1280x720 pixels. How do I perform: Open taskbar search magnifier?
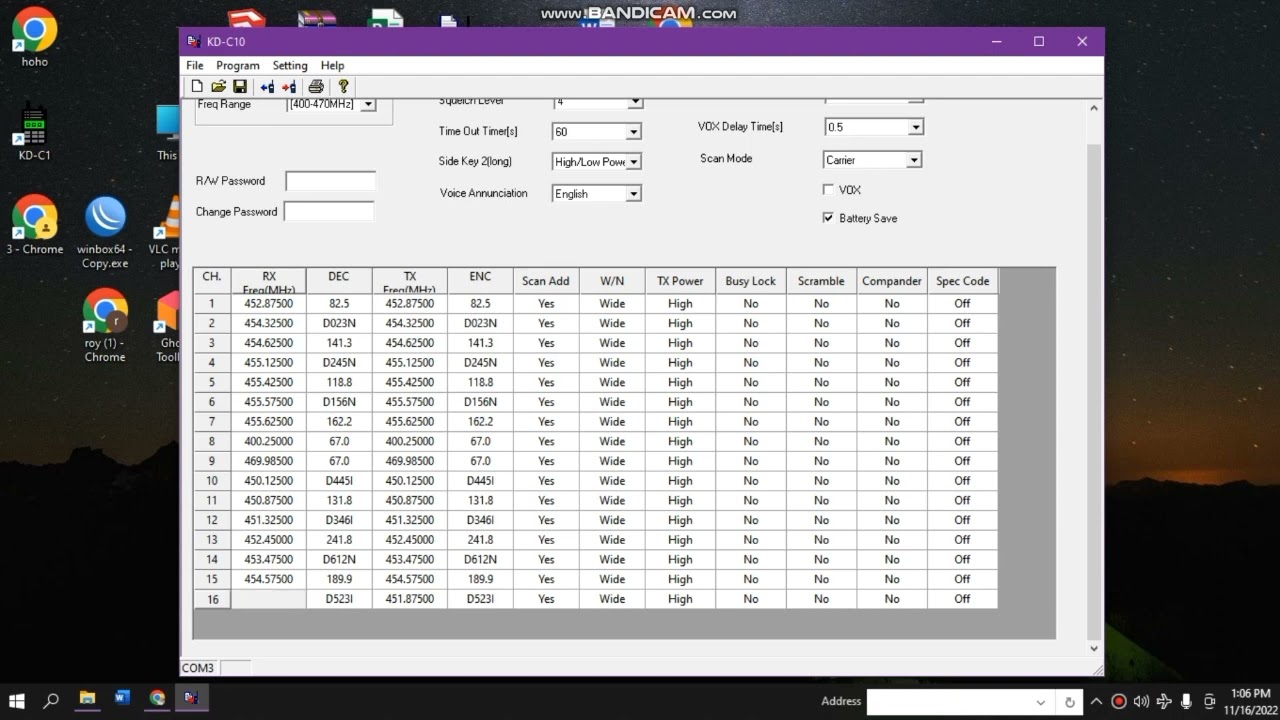[52, 700]
